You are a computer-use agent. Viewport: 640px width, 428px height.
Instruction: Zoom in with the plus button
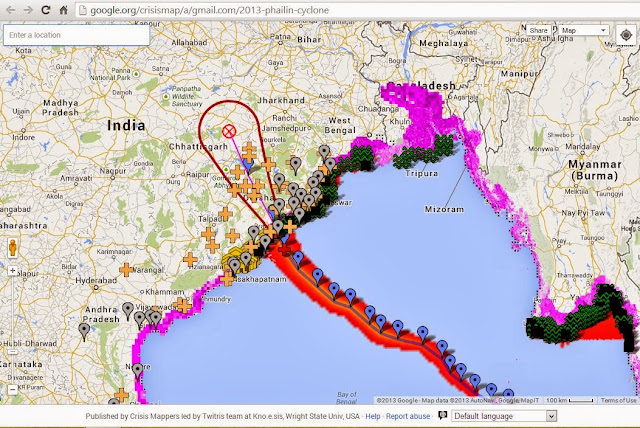(13, 271)
